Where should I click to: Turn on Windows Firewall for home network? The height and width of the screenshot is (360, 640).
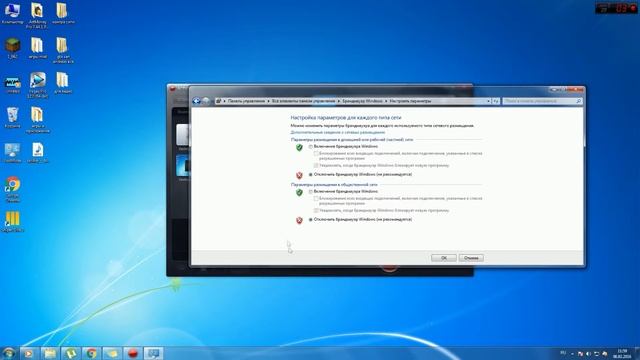click(x=311, y=147)
